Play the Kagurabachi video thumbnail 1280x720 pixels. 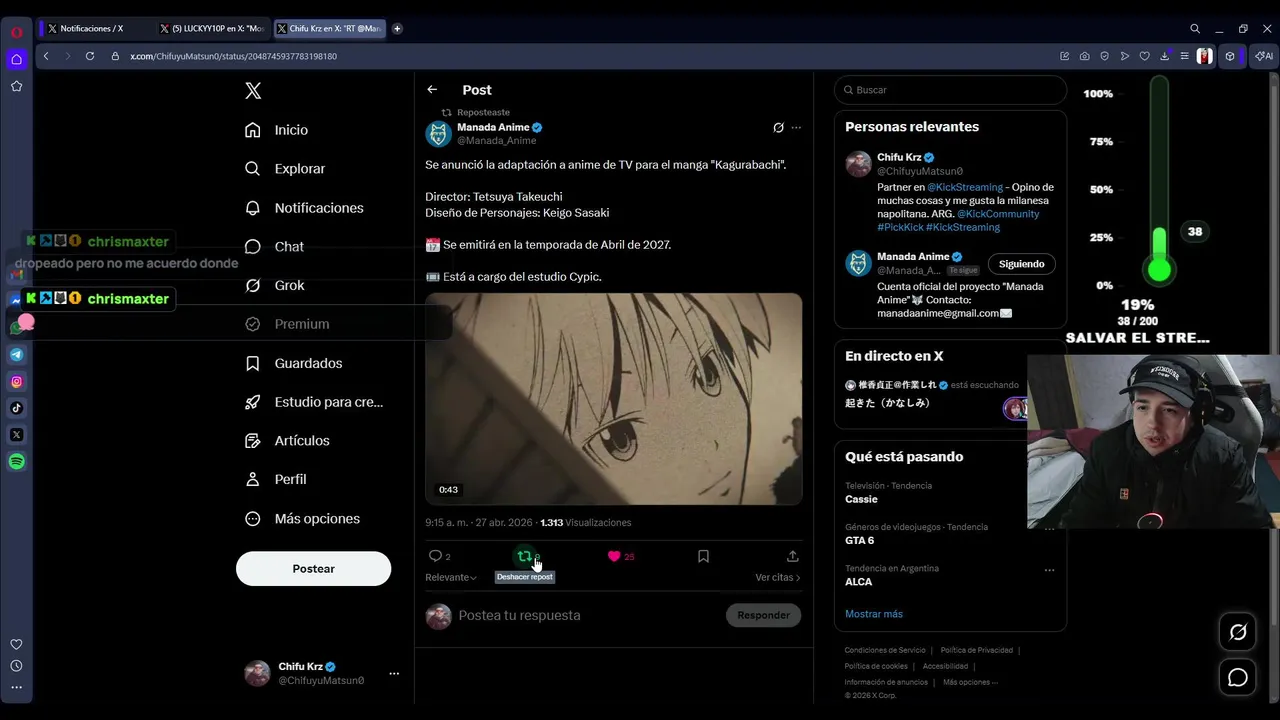point(613,399)
